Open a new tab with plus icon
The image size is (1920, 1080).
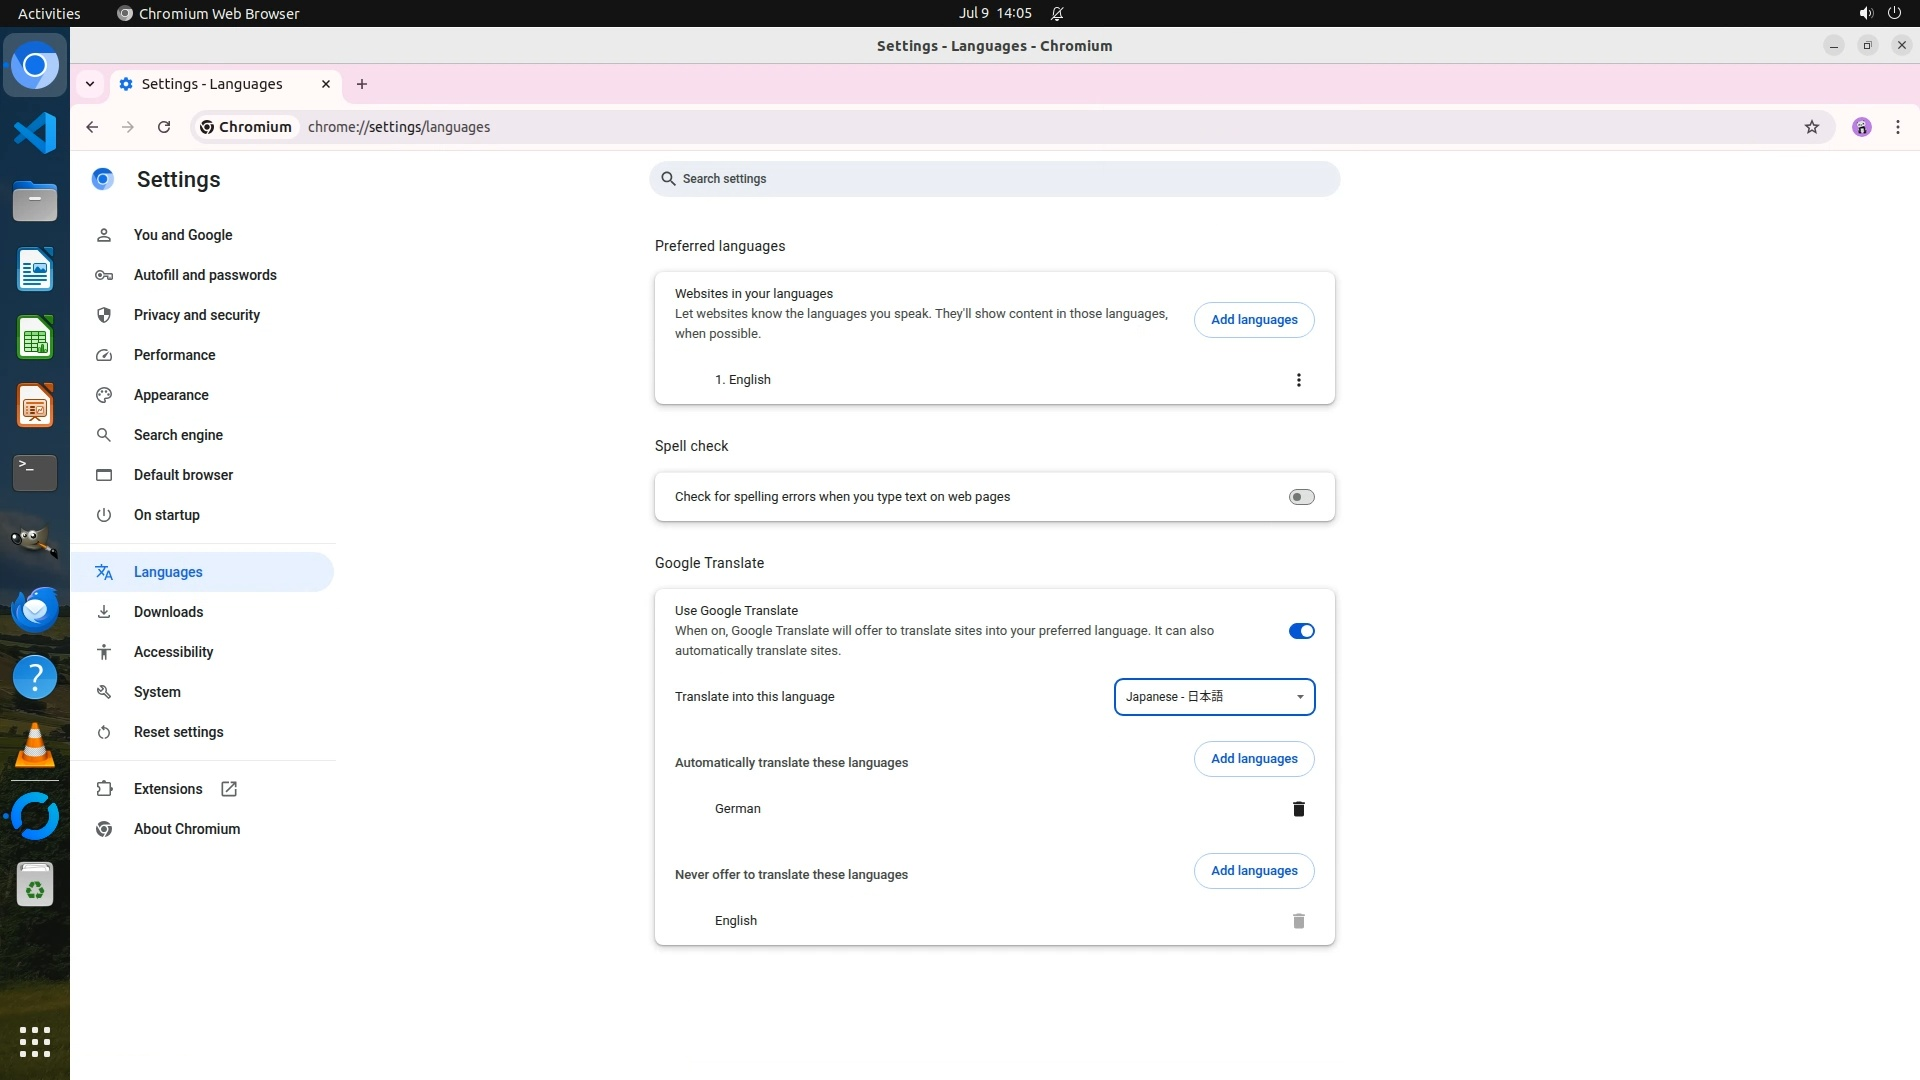point(362,84)
